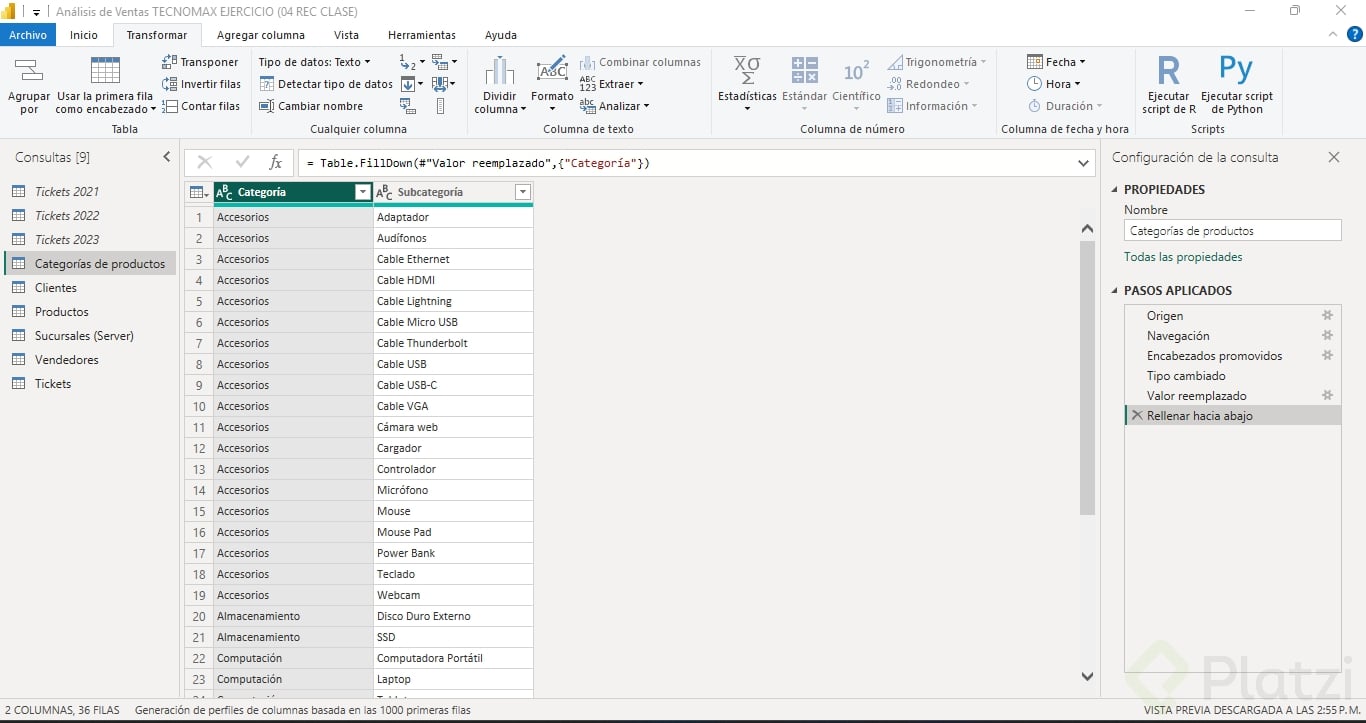Screen dimensions: 1366x723
Task: Collapse the PROPIEDADES section
Action: (x=1116, y=190)
